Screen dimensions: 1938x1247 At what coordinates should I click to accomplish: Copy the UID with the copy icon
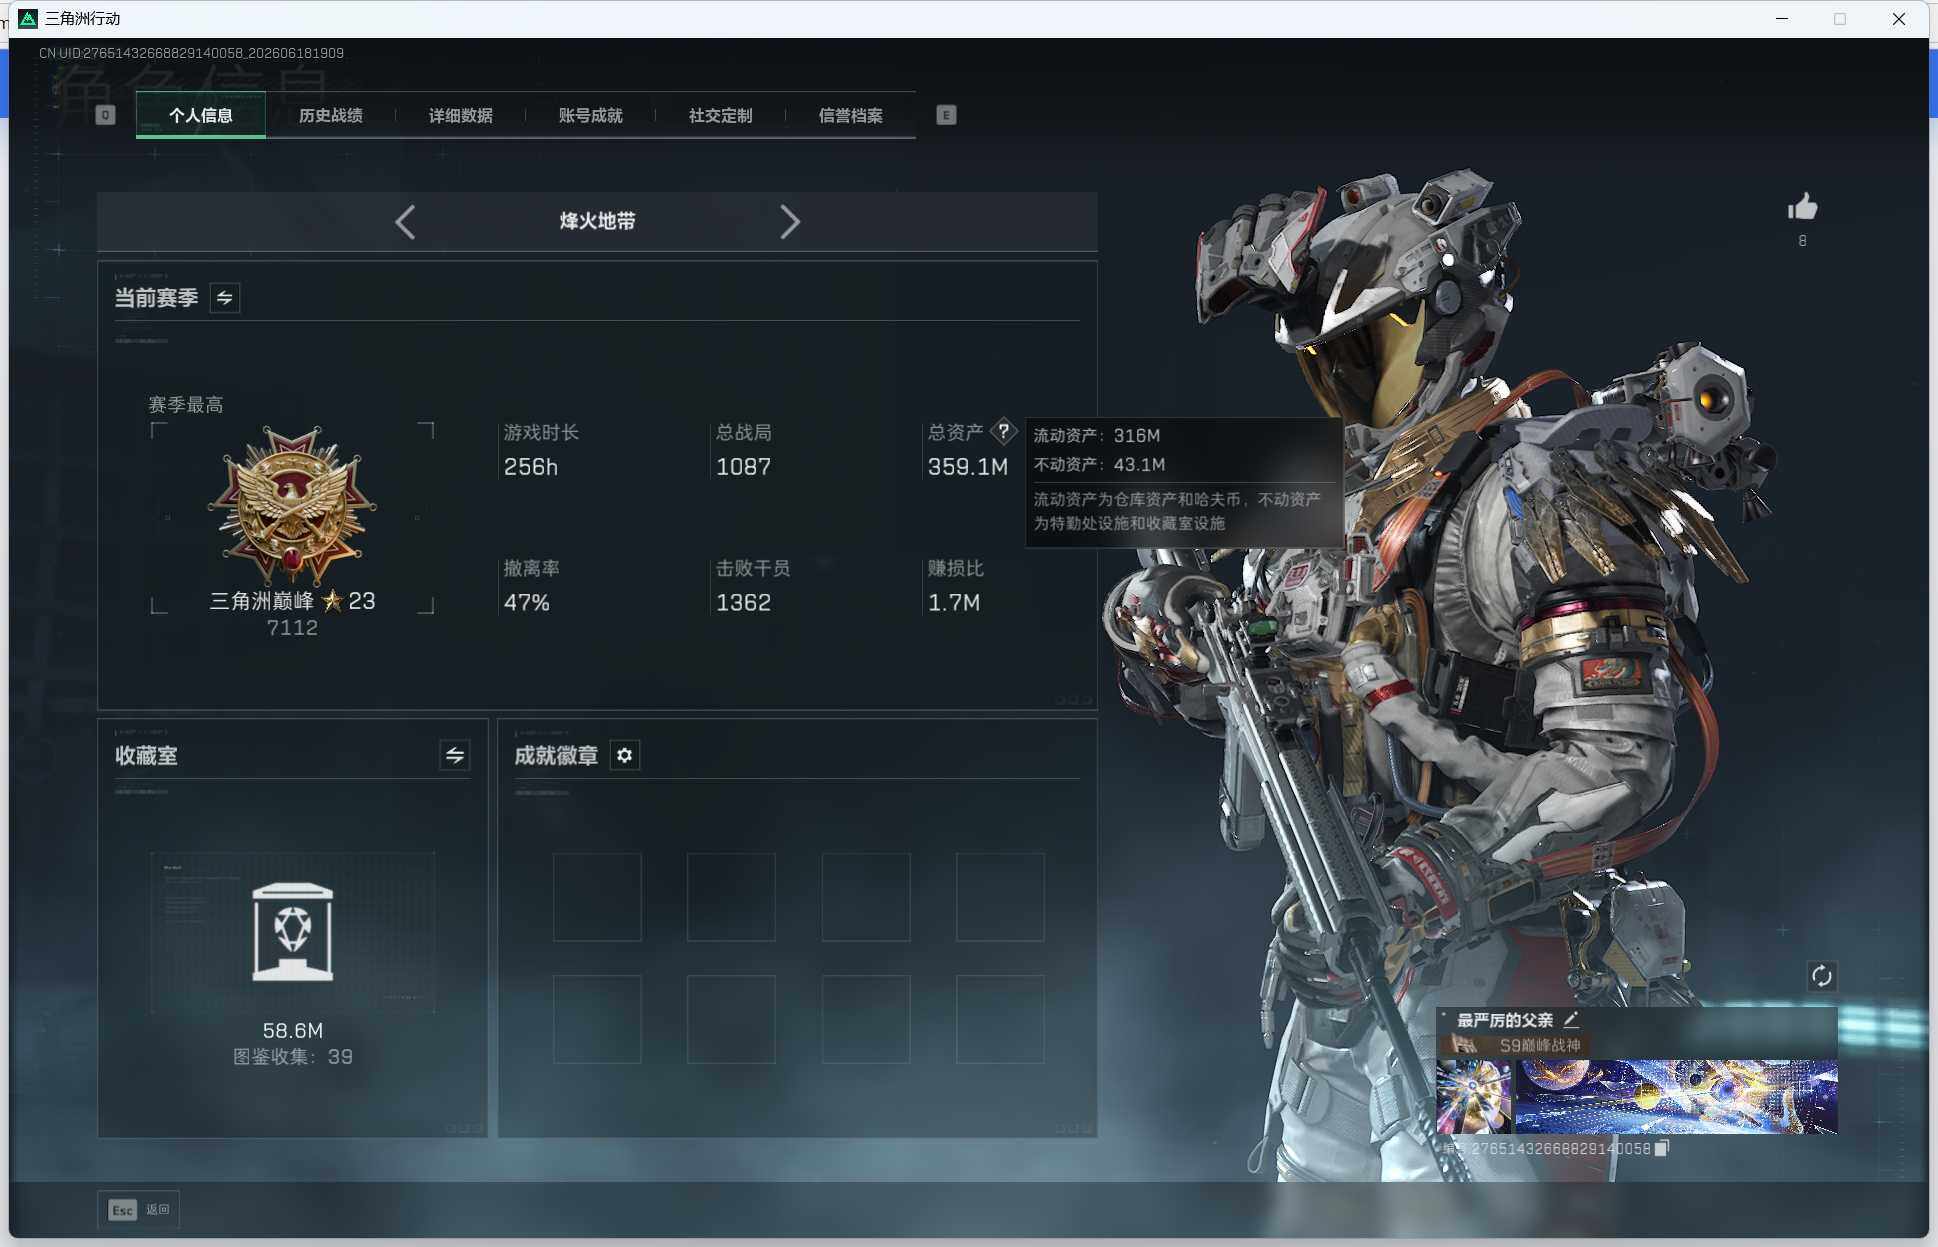point(1662,1148)
